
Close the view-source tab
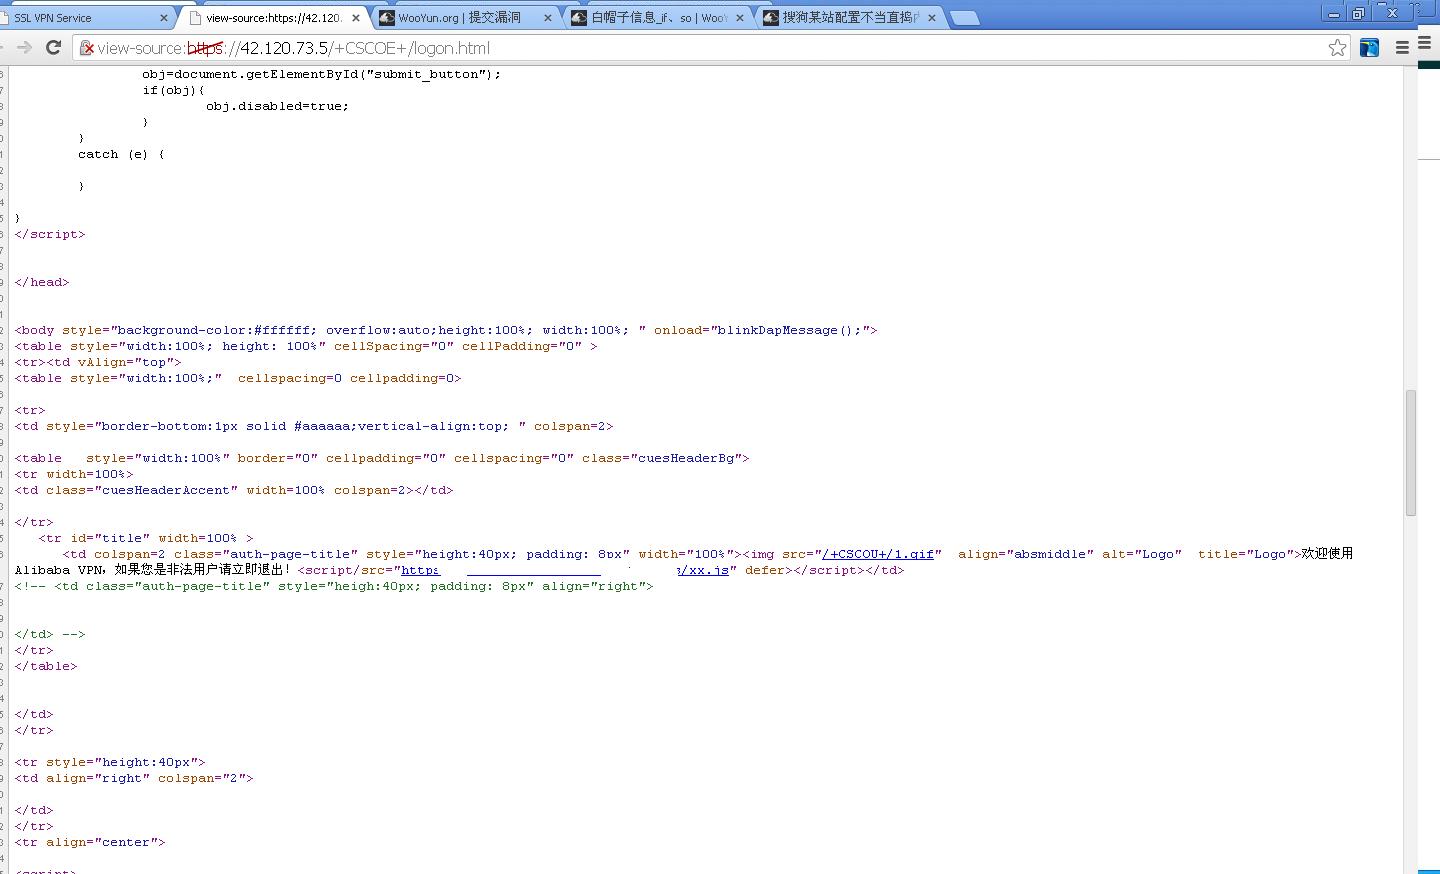coord(355,18)
